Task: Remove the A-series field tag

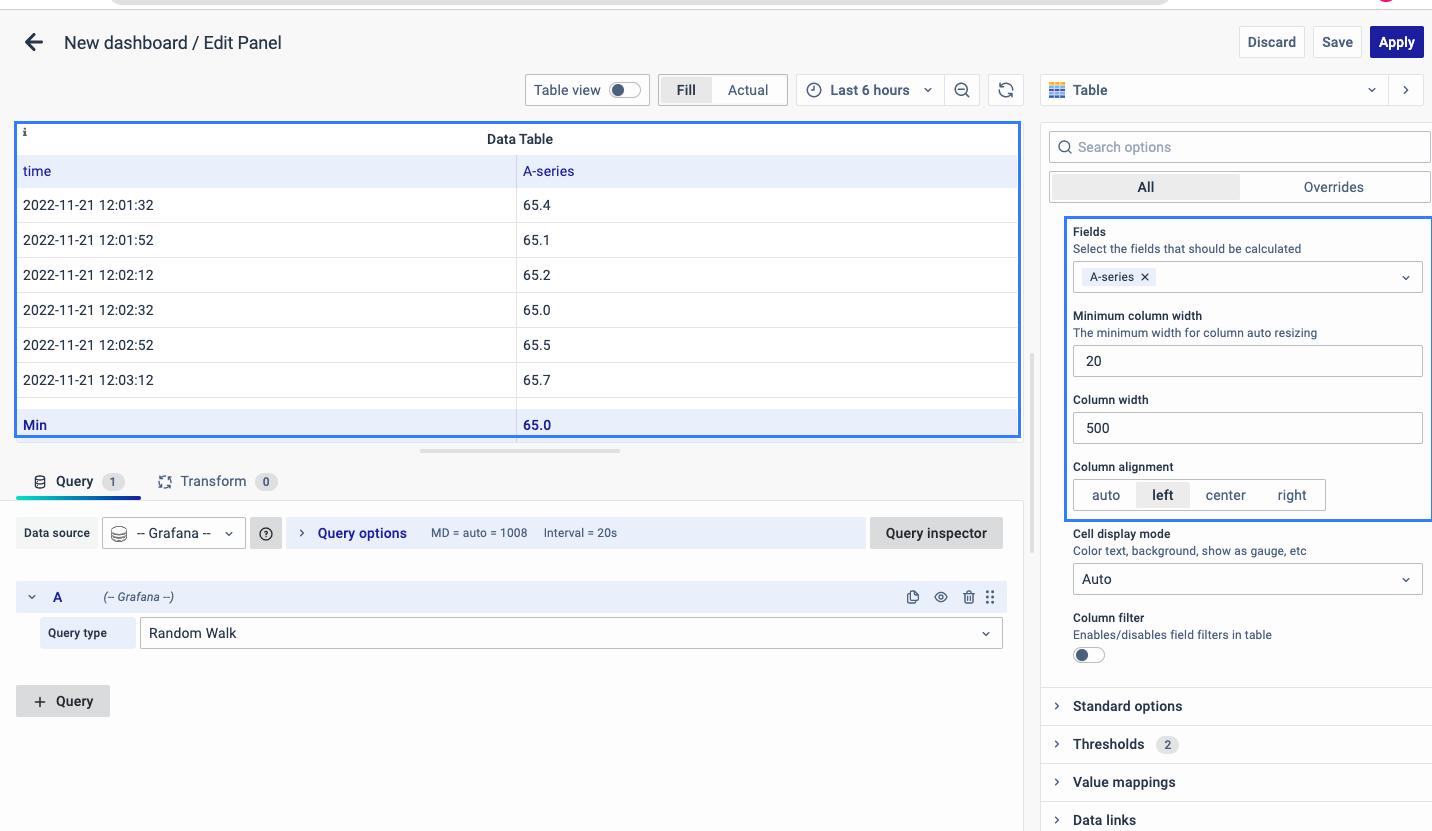Action: click(x=1145, y=277)
